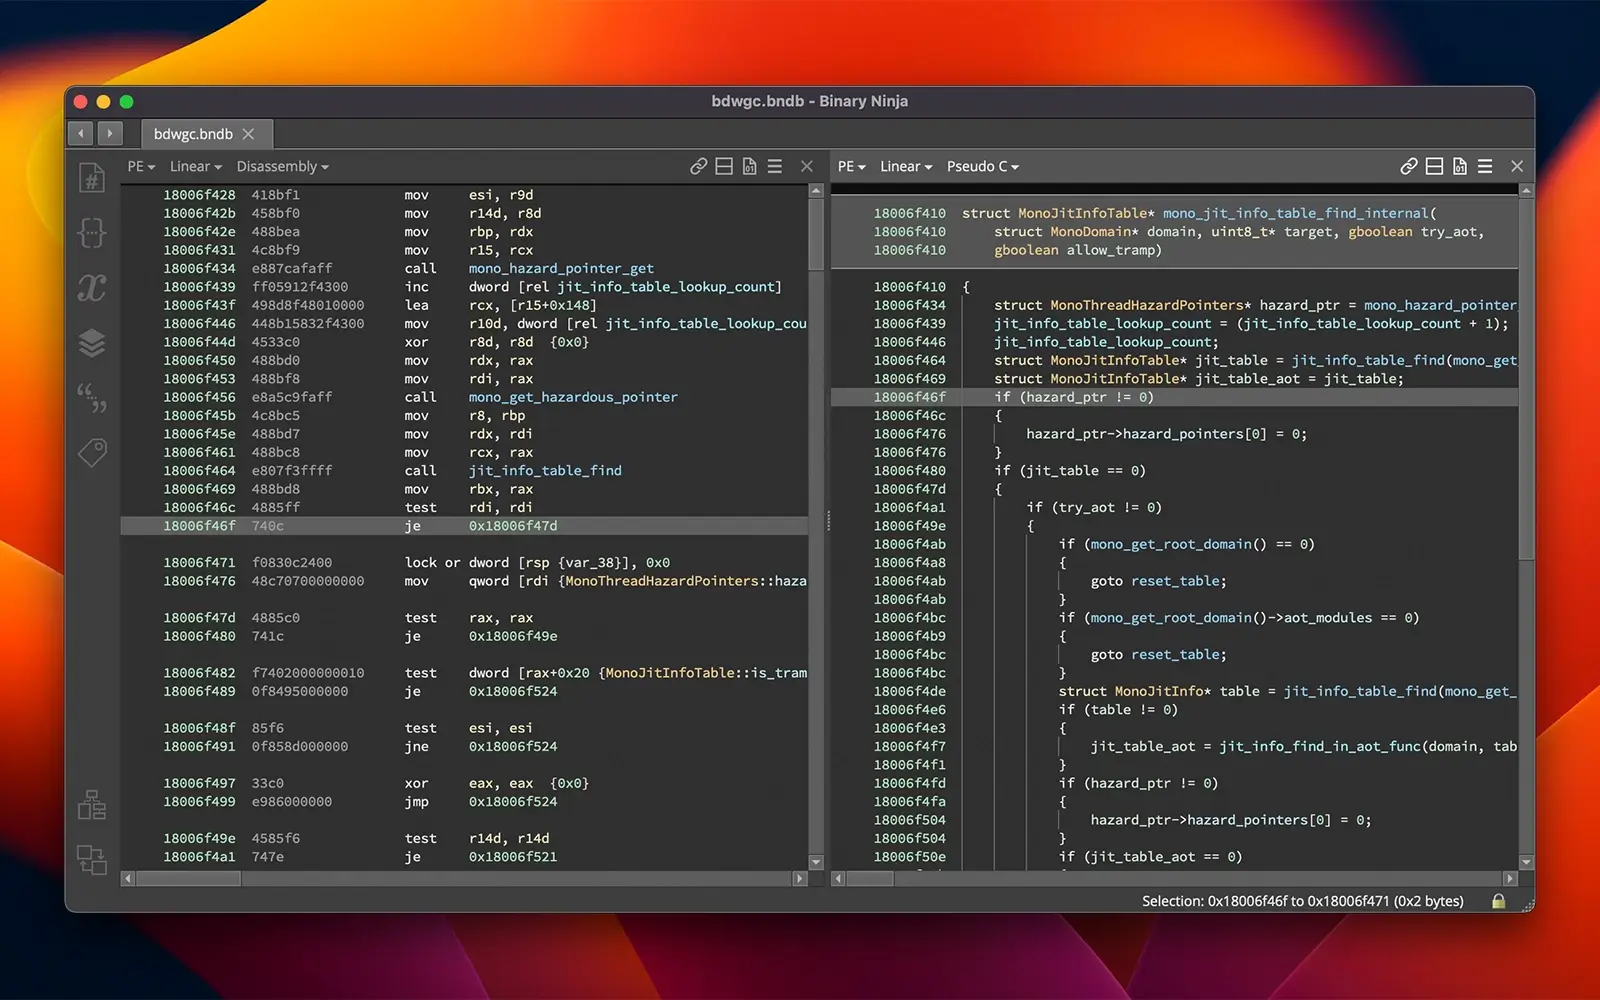The width and height of the screenshot is (1600, 1000).
Task: Open the Symbols sidebar icon with hash
Action: pos(92,179)
